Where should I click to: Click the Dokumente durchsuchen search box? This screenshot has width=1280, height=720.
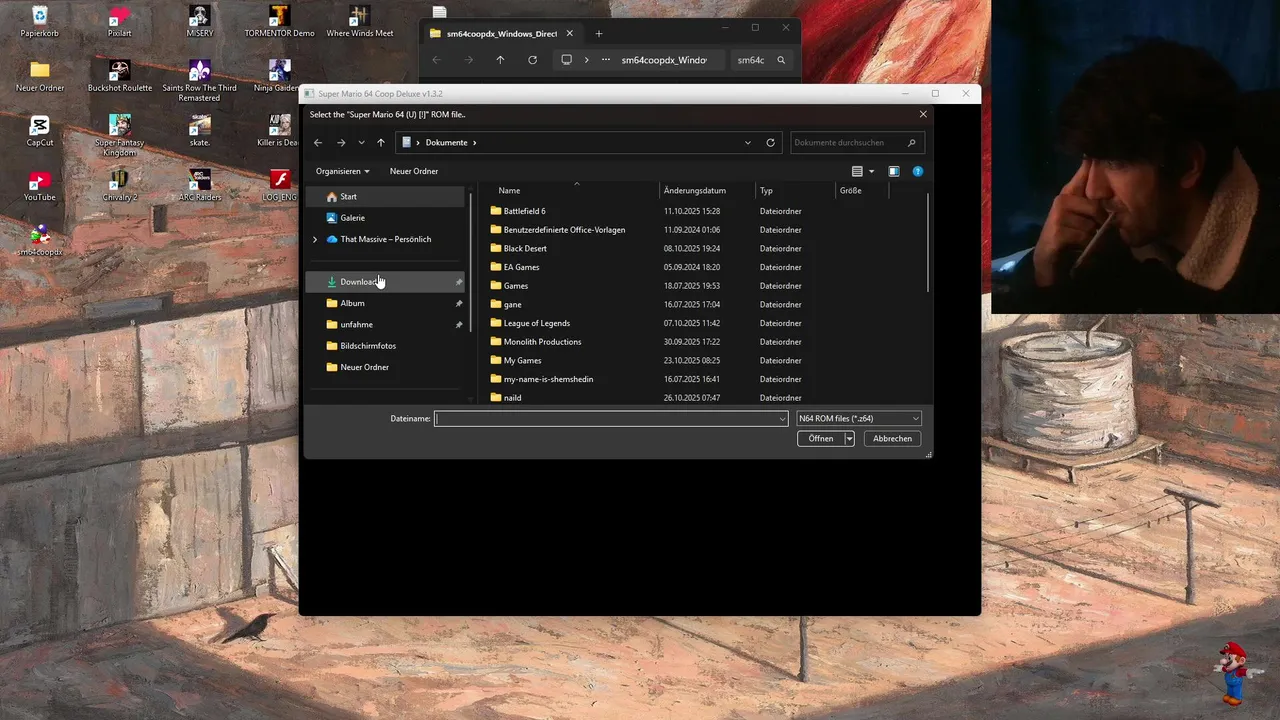[x=857, y=143]
